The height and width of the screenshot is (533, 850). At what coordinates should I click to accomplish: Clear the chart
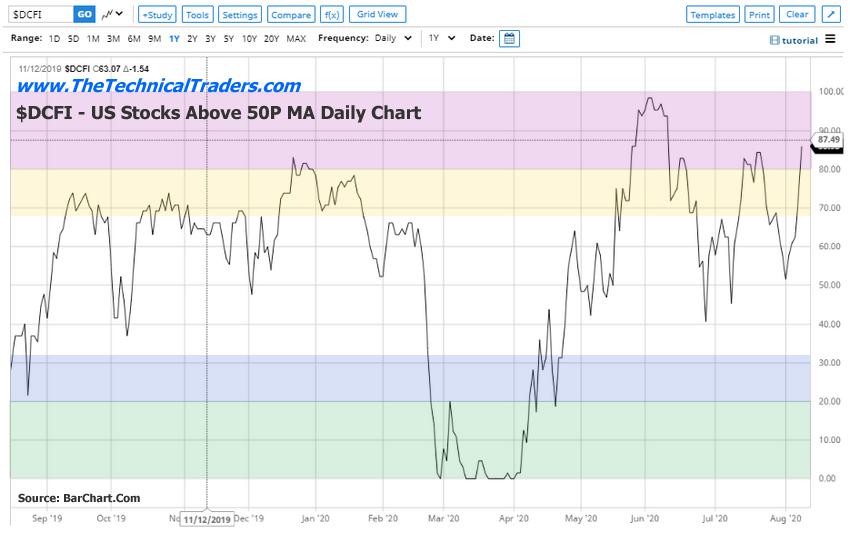(x=797, y=15)
